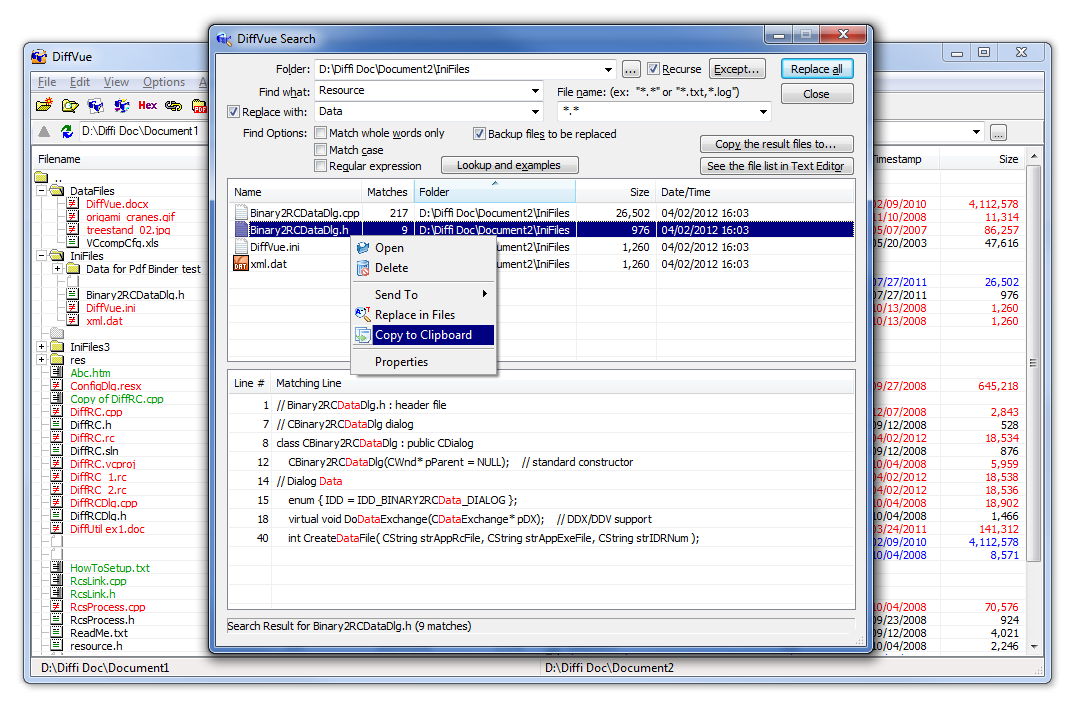Image resolution: width=1077 pixels, height=708 pixels.
Task: Expand the IniFiles3 folder node
Action: [42, 347]
